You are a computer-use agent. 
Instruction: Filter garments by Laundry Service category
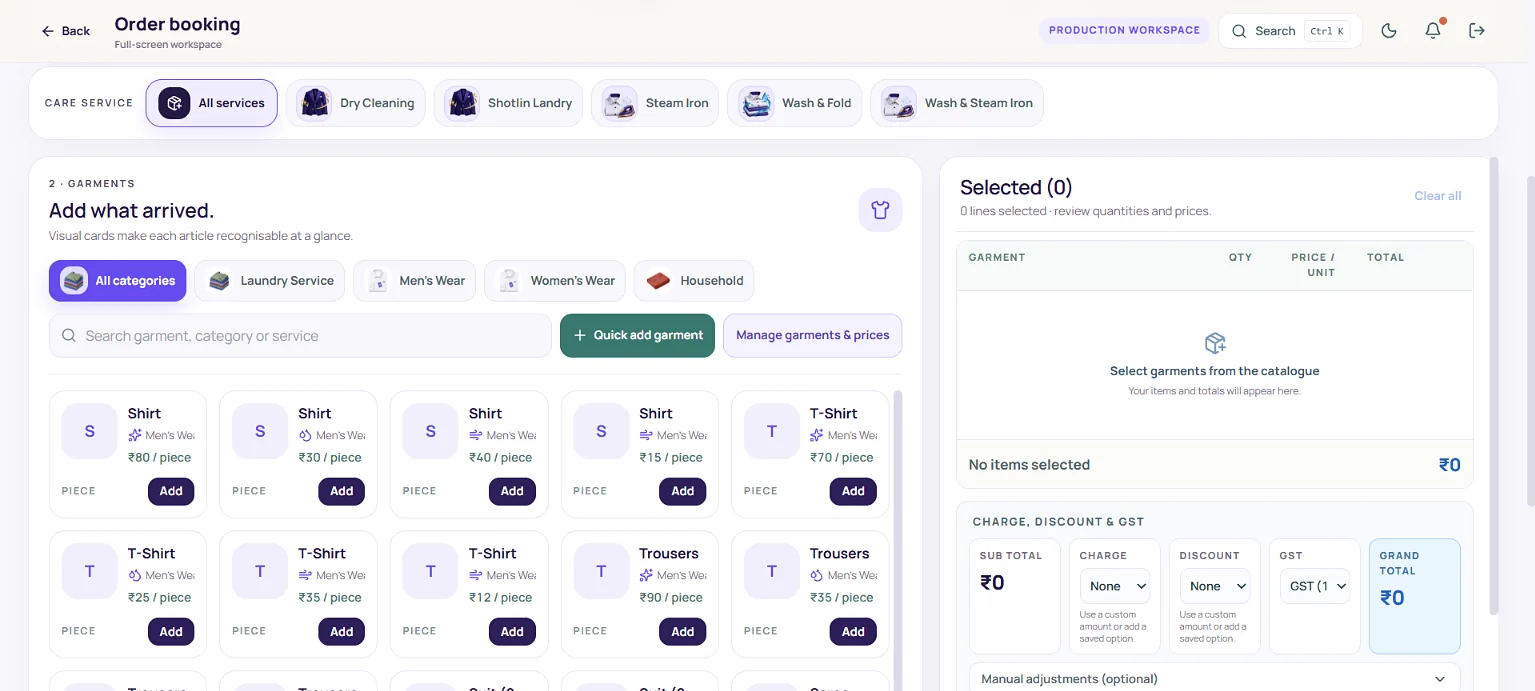(270, 281)
